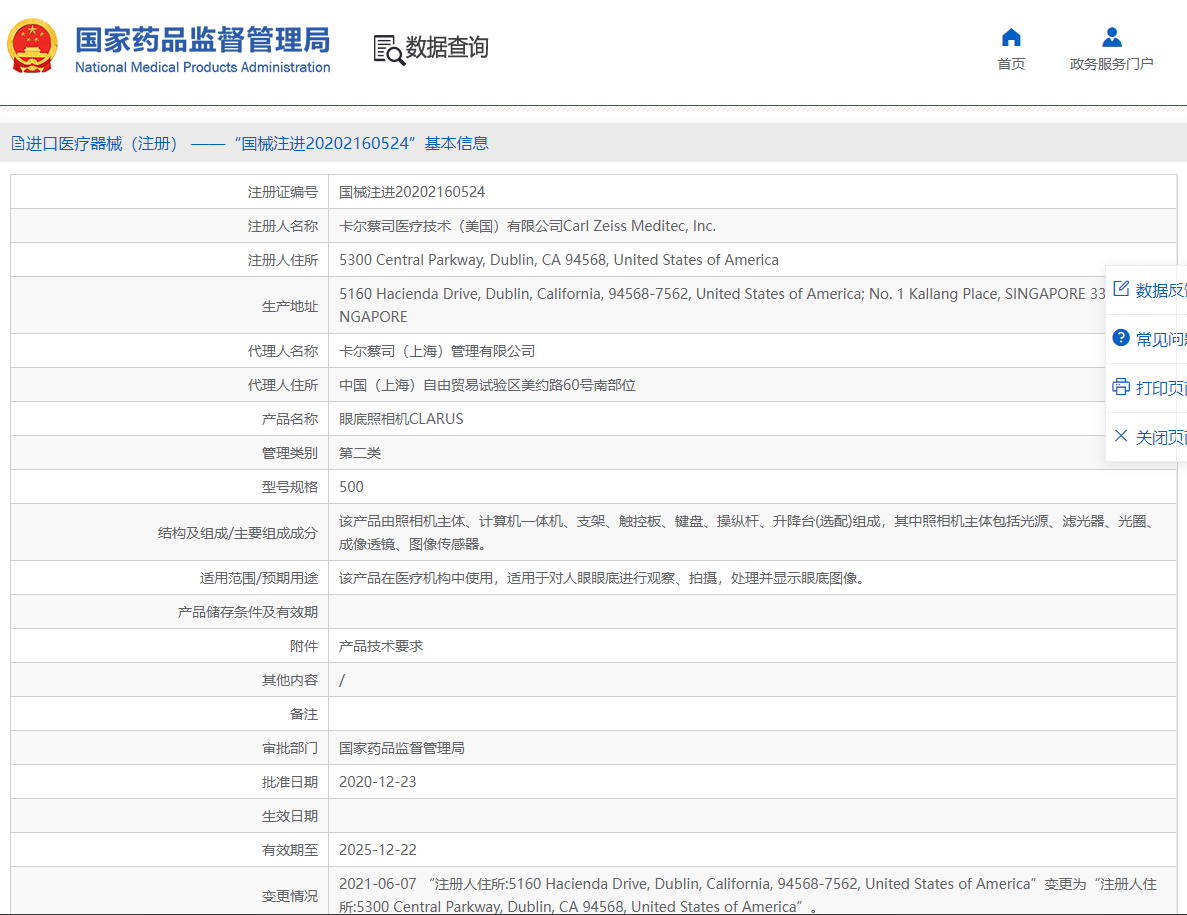The image size is (1187, 915).
Task: Click the 适用范围/预期用途 row label
Action: point(259,578)
